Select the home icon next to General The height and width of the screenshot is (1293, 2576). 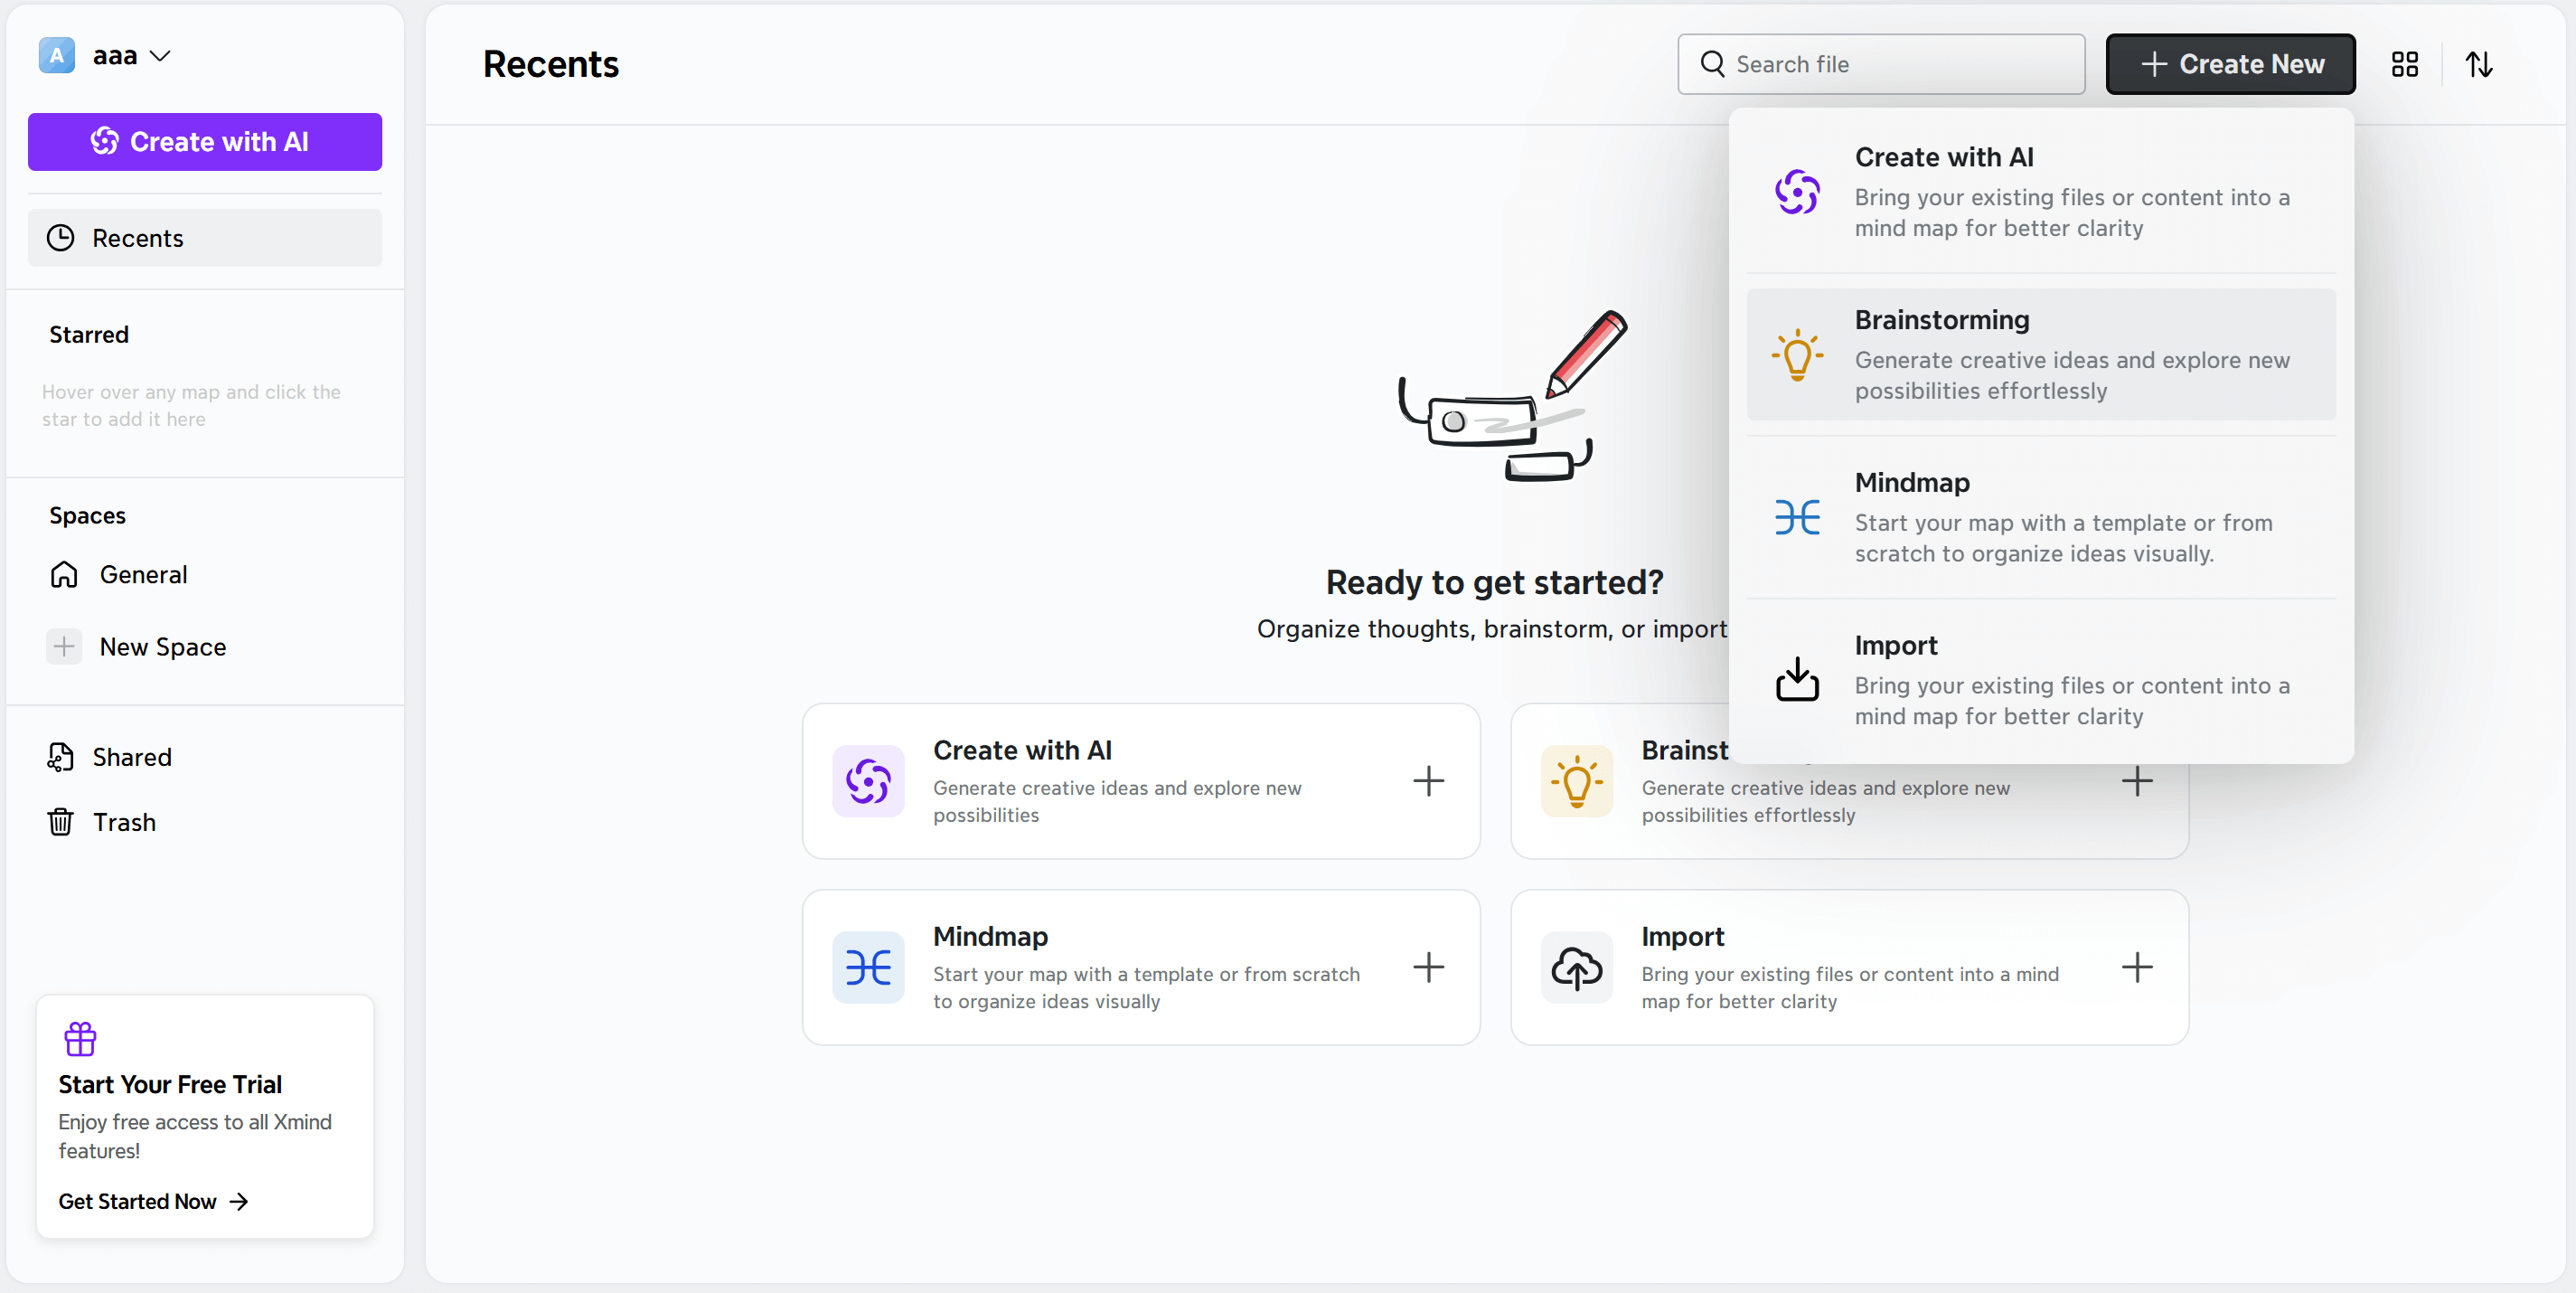click(x=63, y=574)
